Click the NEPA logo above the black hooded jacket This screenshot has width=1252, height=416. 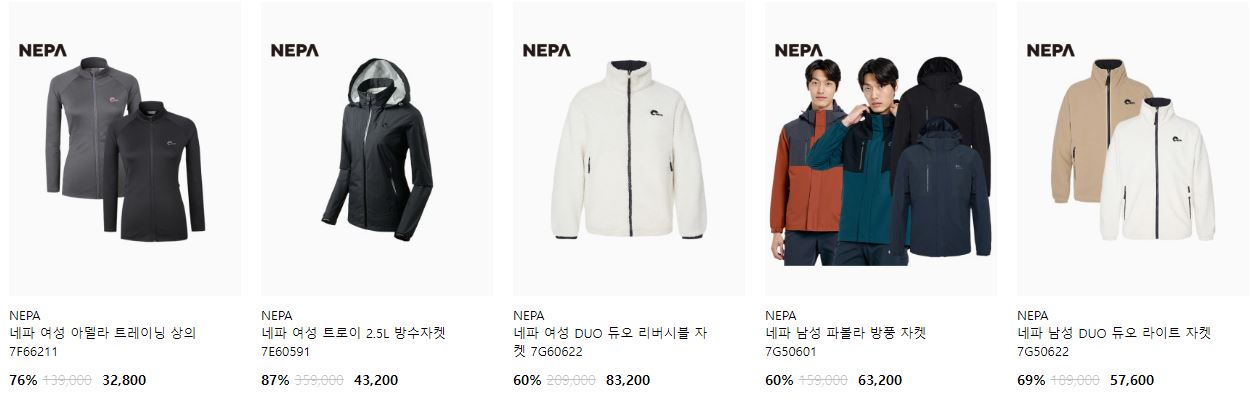point(295,50)
